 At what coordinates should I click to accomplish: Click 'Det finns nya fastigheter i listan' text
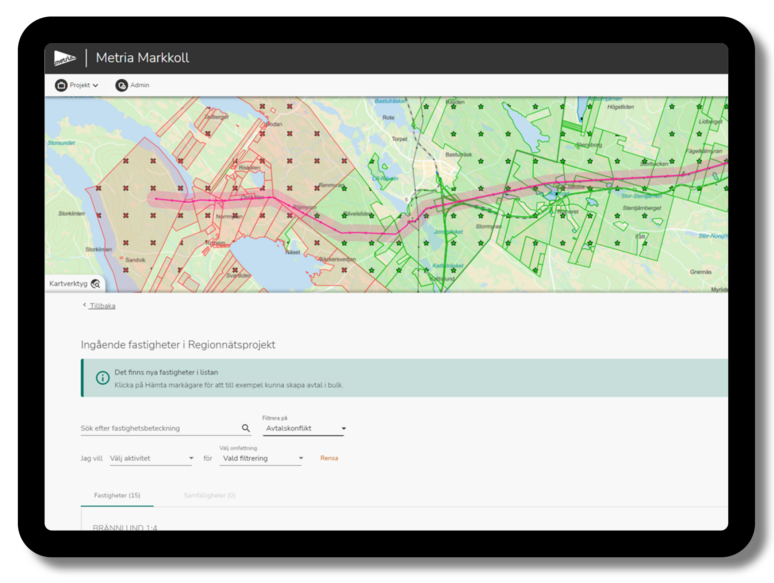(166, 372)
